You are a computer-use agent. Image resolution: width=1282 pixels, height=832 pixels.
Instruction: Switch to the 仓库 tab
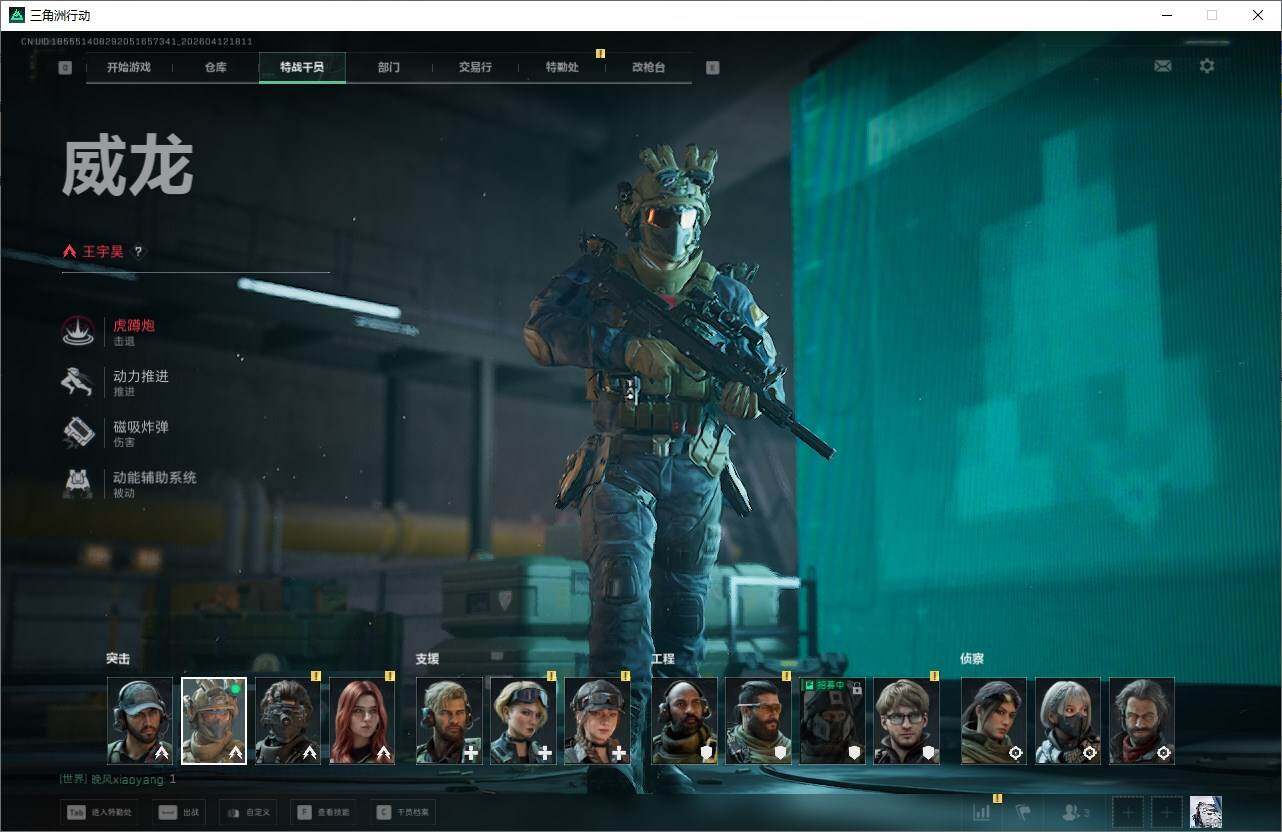[216, 67]
